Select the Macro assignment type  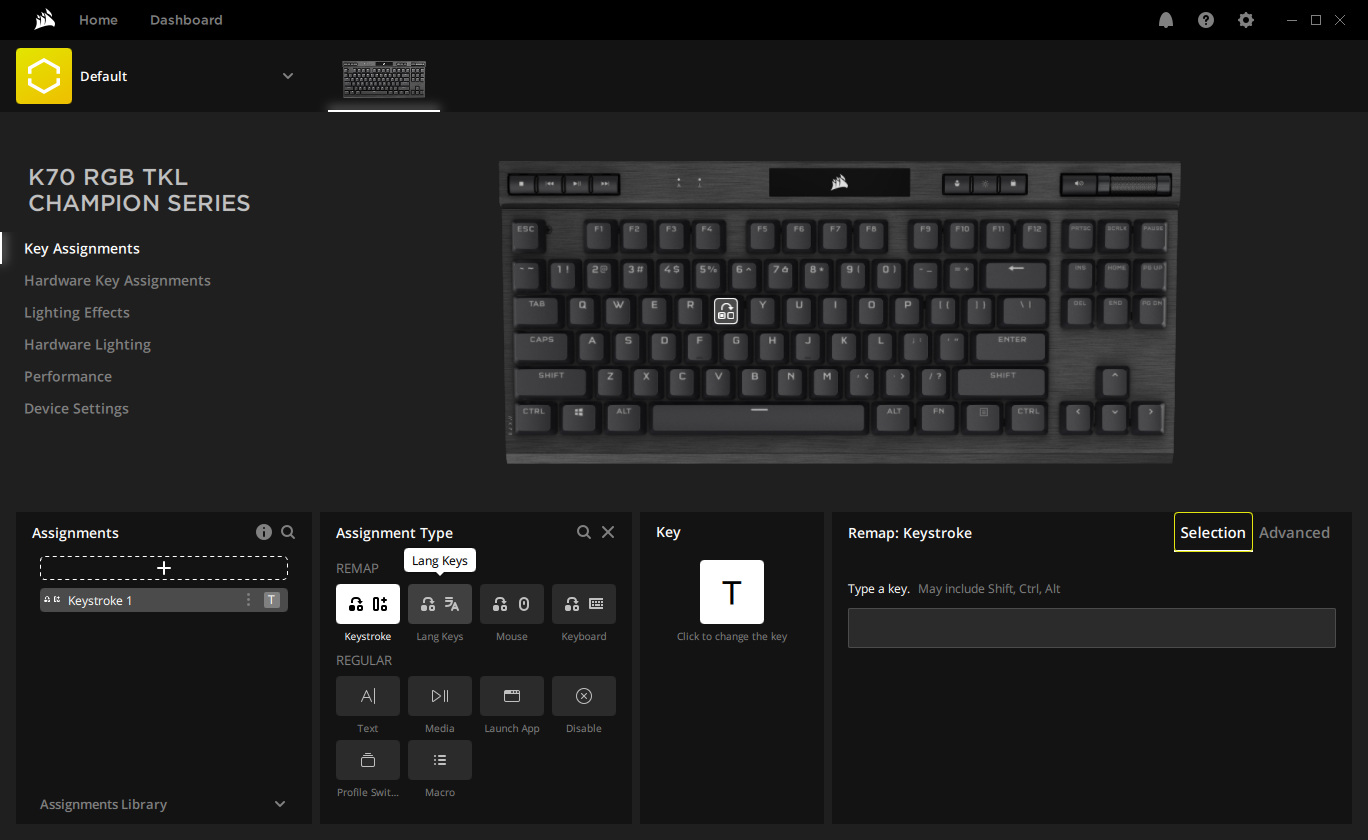click(440, 760)
